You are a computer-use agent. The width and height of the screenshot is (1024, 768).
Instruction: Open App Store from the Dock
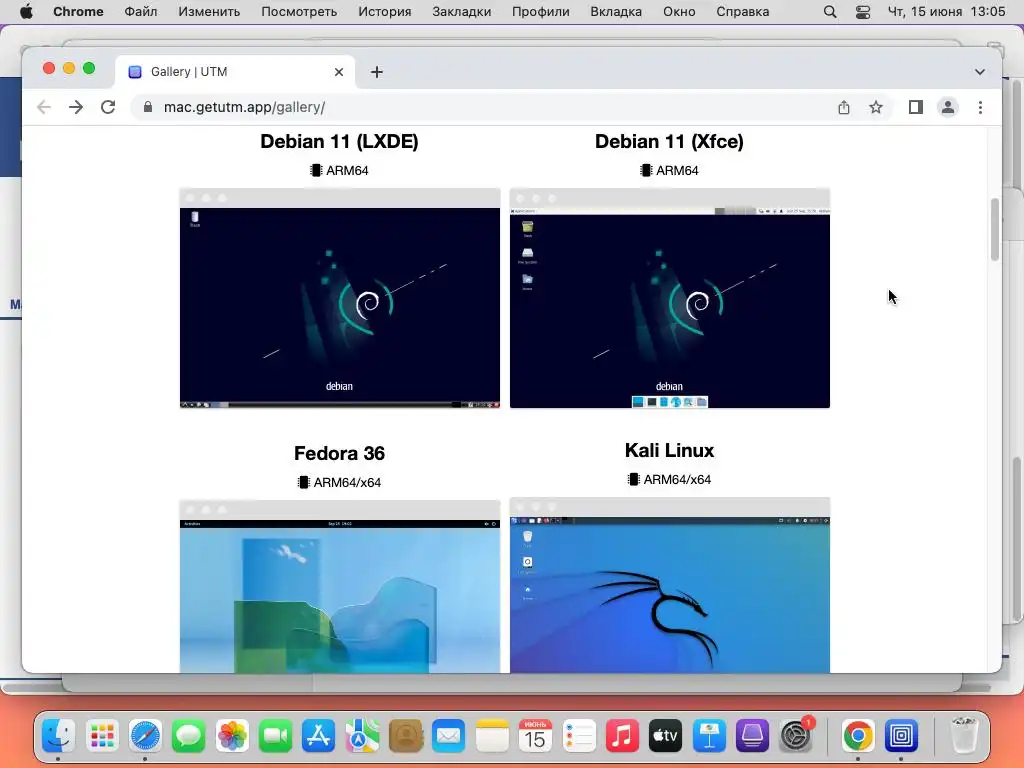(319, 737)
